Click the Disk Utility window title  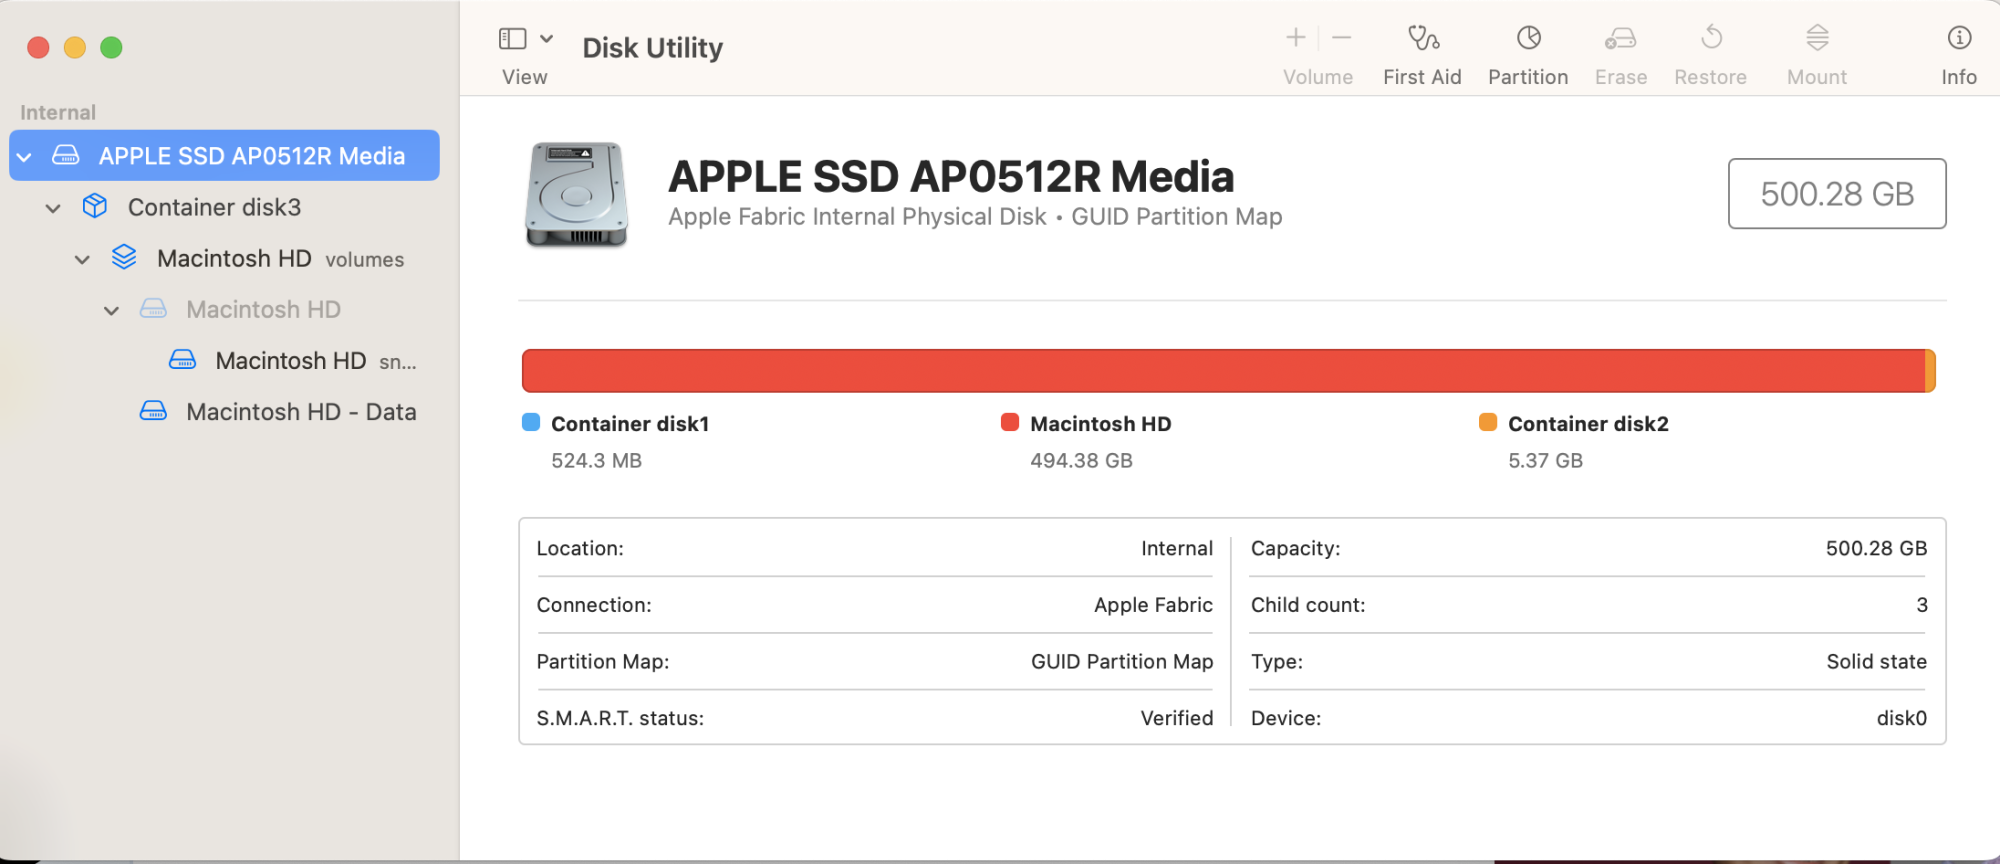(652, 48)
